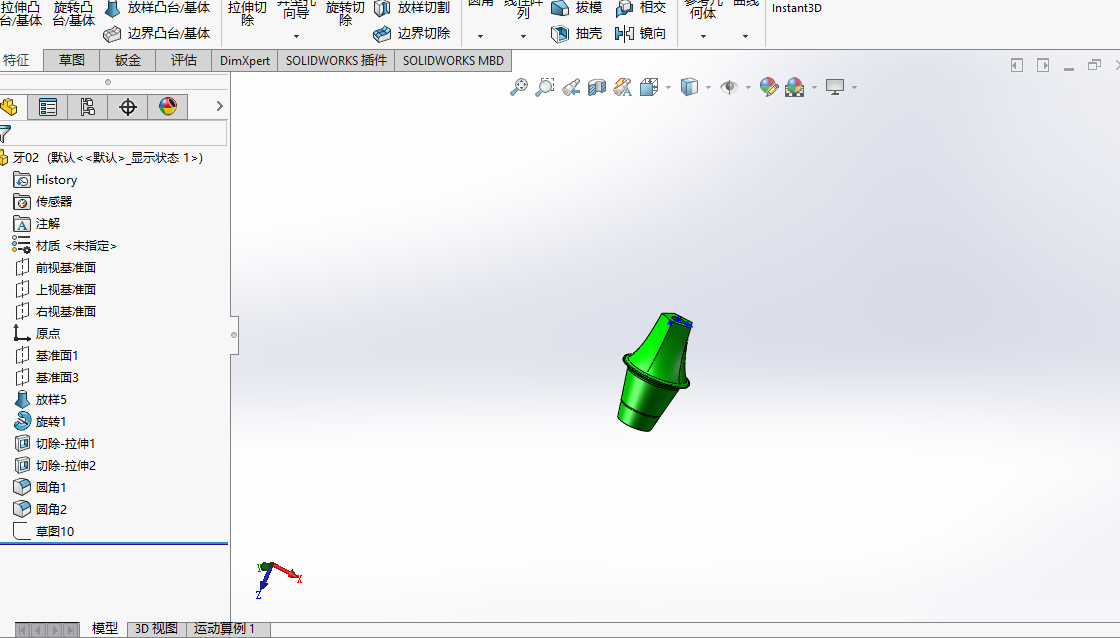Open the 3D 视图 bottom tab
Viewport: 1120px width, 638px height.
pyautogui.click(x=156, y=629)
